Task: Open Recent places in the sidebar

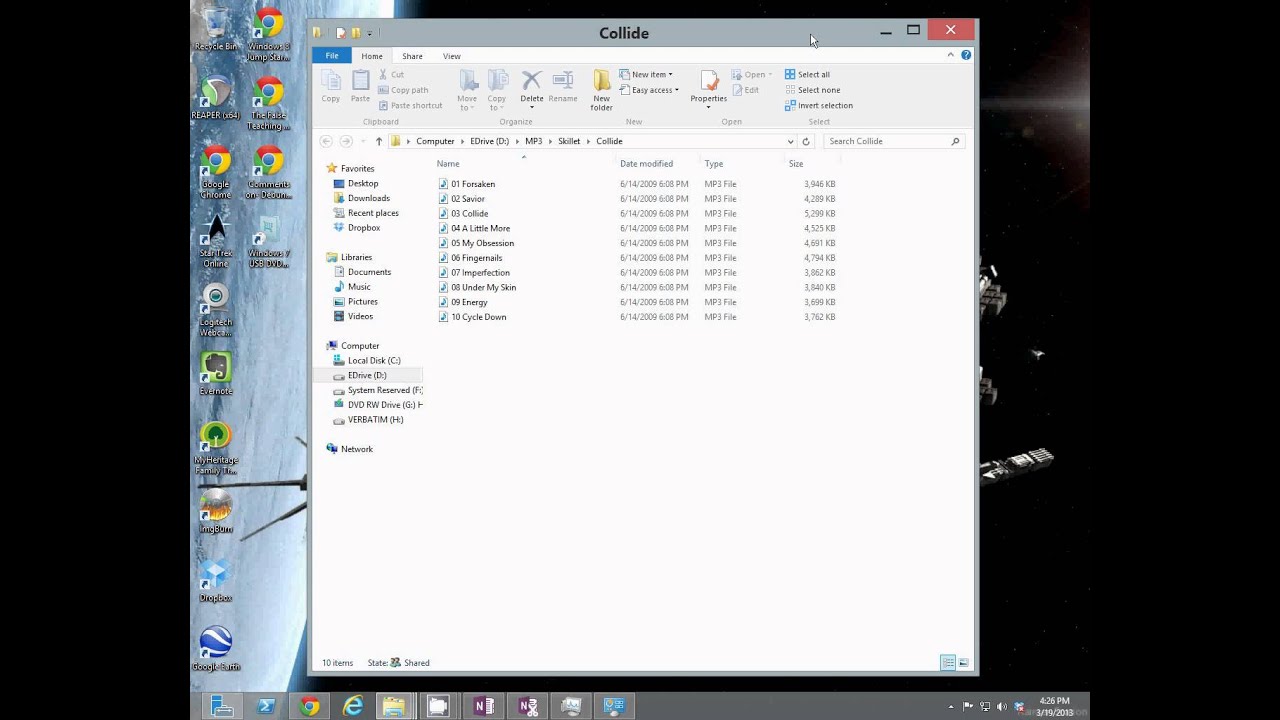Action: tap(373, 213)
